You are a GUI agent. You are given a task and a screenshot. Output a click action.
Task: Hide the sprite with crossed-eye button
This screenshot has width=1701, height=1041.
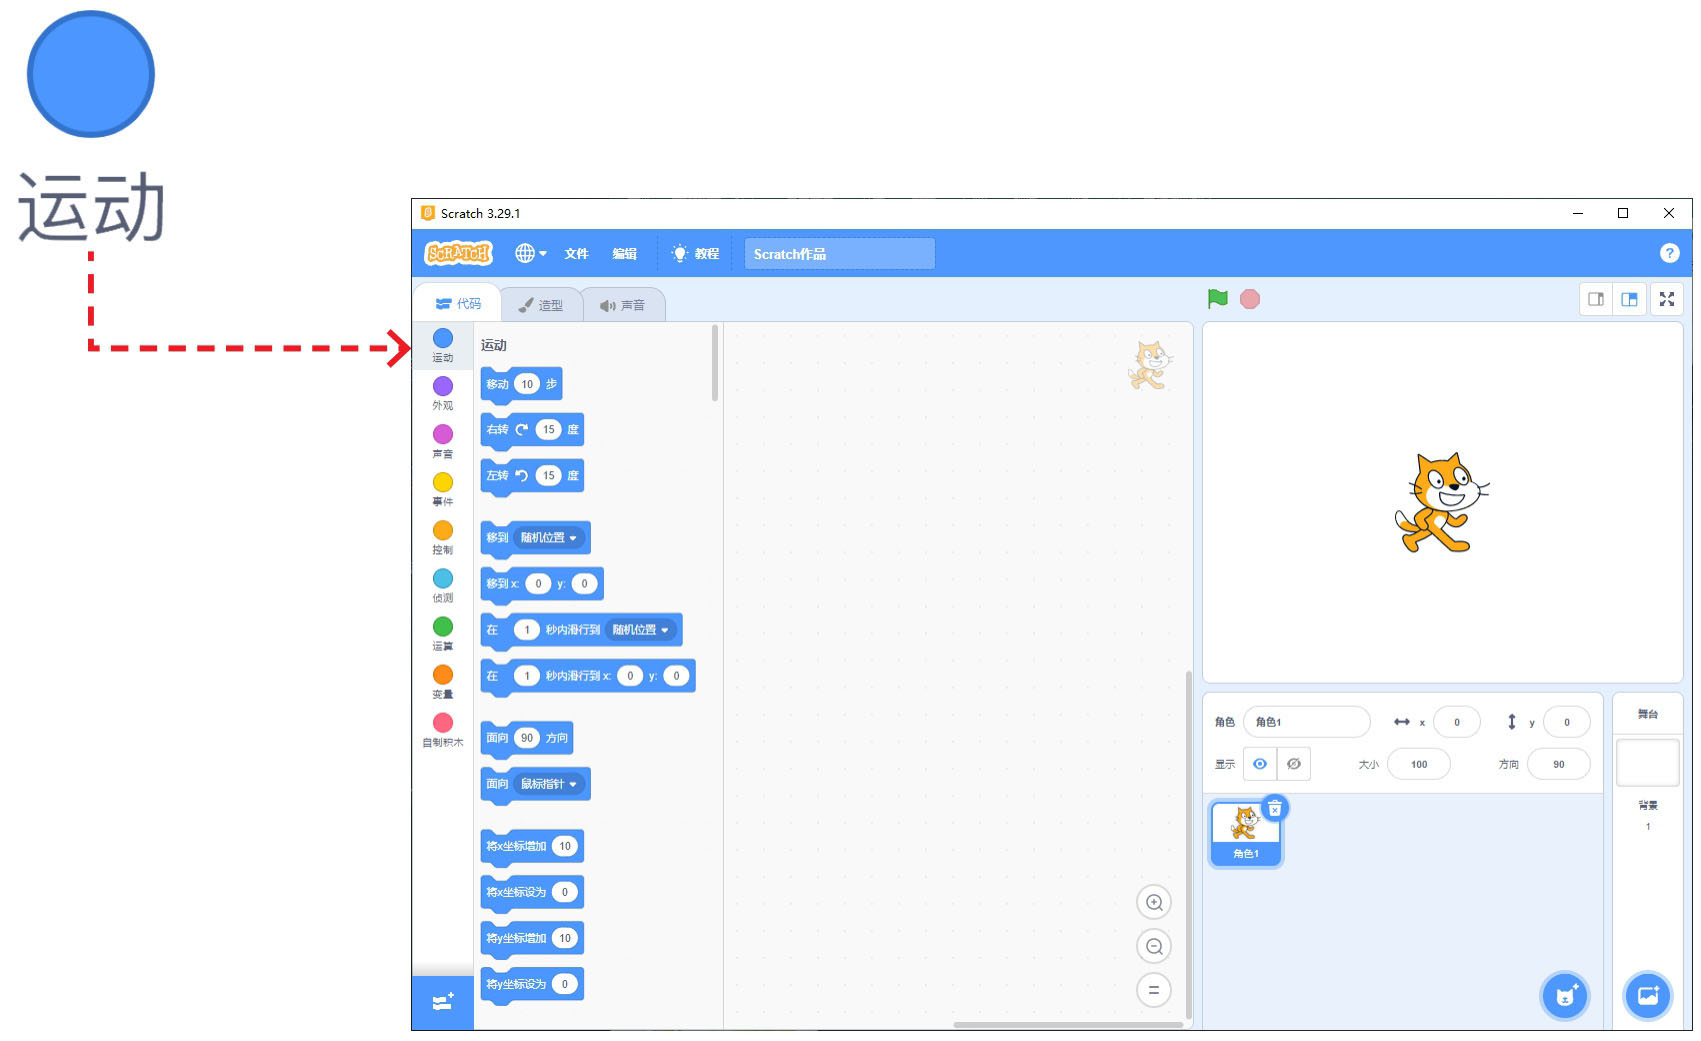coord(1294,764)
